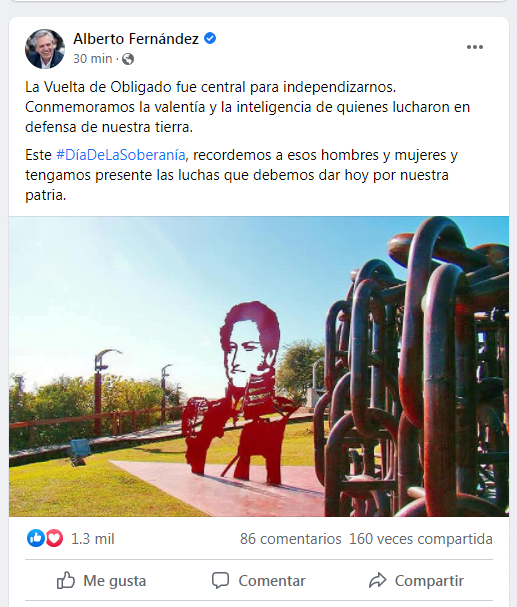Click the Alberto Fernández name link
This screenshot has width=517, height=607.
[136, 39]
